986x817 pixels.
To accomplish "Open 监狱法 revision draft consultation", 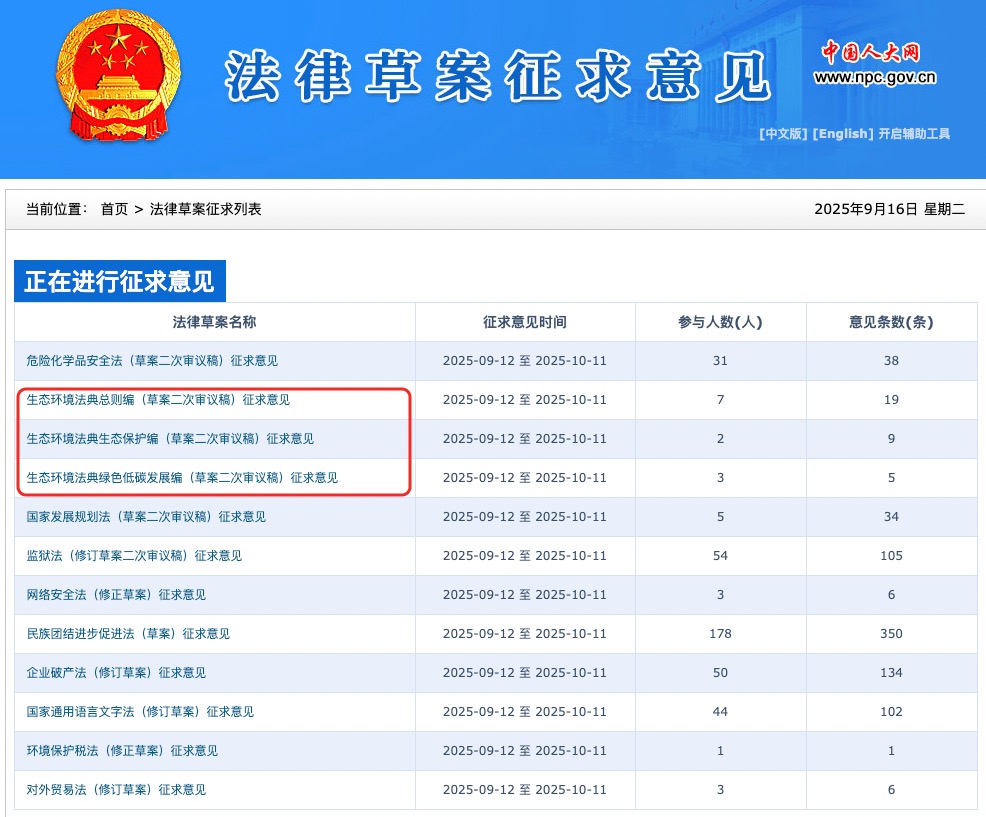I will coord(134,556).
